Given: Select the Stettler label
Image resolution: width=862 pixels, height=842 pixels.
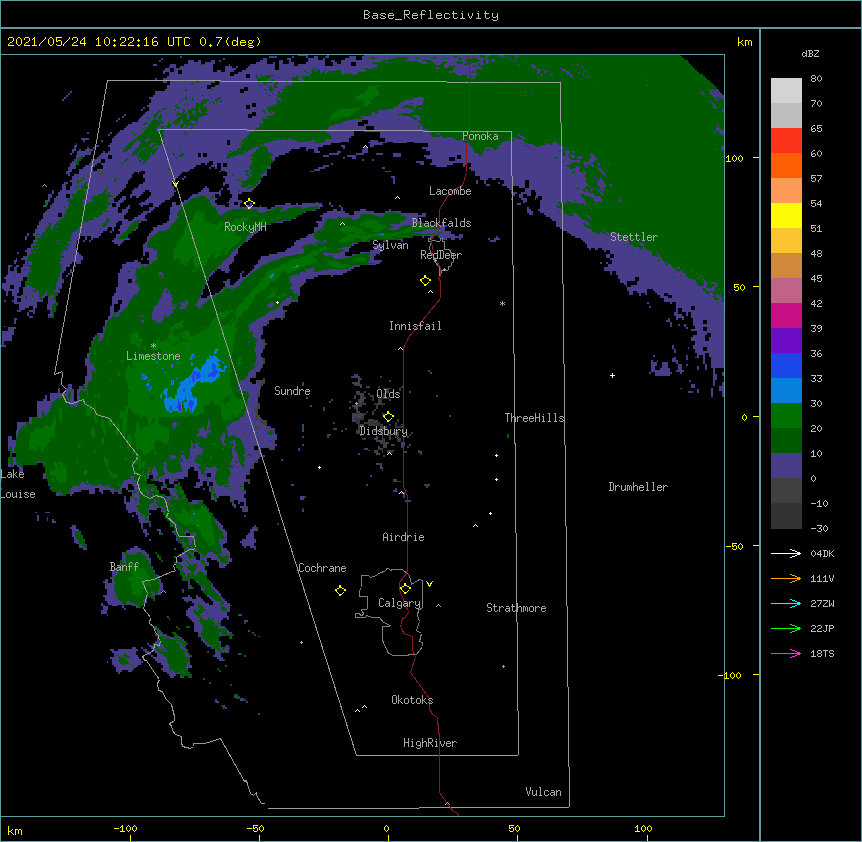Looking at the screenshot, I should click(634, 237).
